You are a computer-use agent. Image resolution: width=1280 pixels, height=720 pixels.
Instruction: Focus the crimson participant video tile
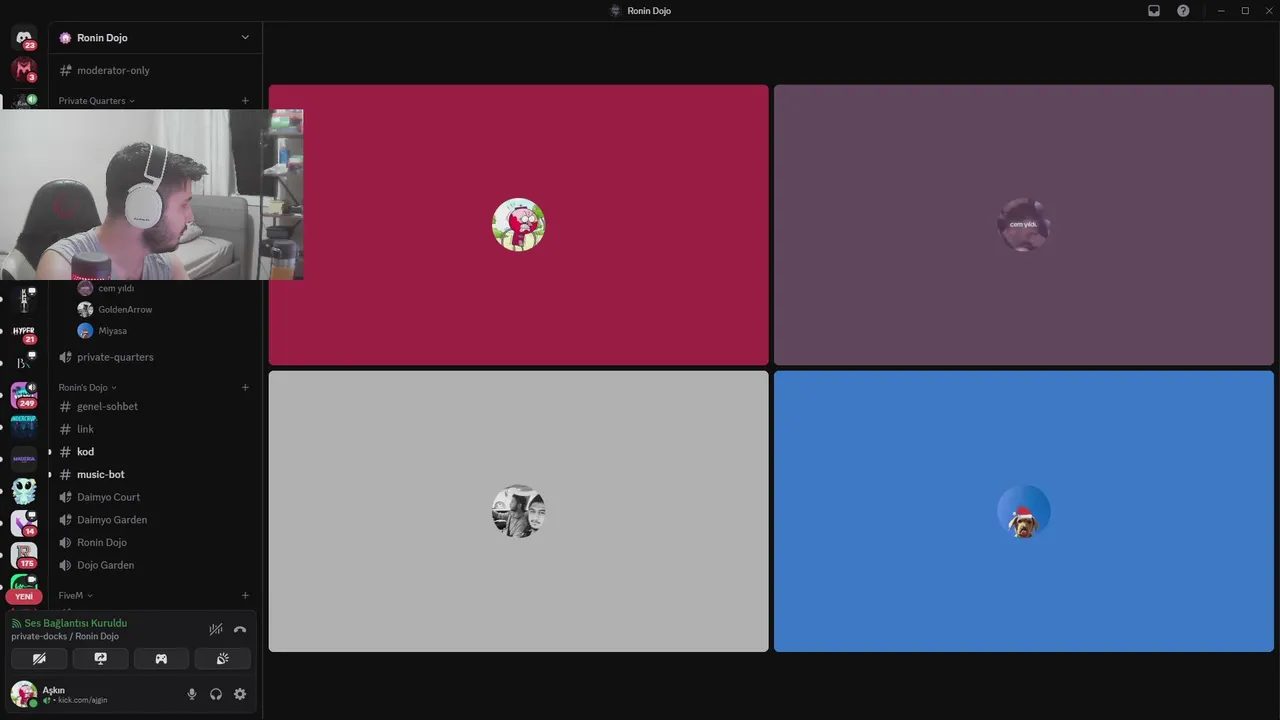coord(519,225)
